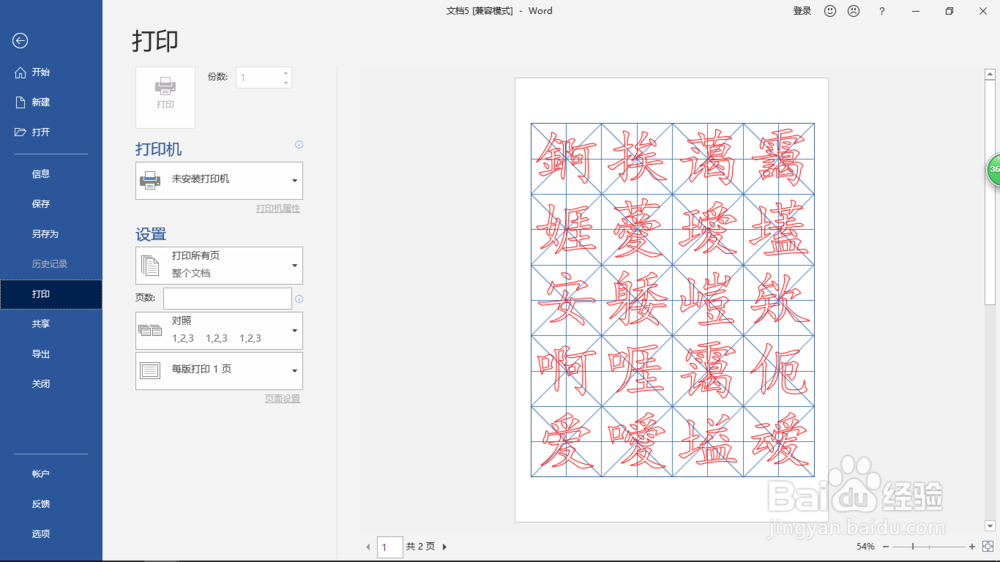Go to next preview page arrow

[x=445, y=547]
